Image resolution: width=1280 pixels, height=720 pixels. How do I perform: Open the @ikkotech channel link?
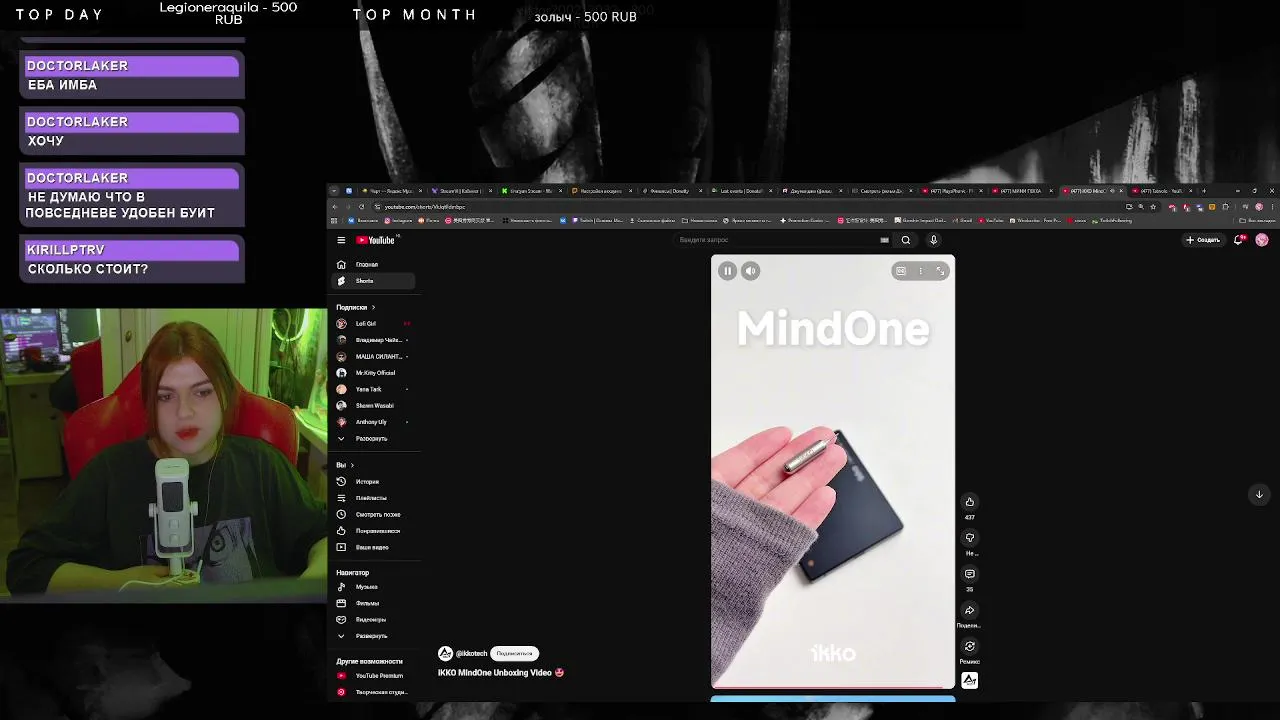471,653
